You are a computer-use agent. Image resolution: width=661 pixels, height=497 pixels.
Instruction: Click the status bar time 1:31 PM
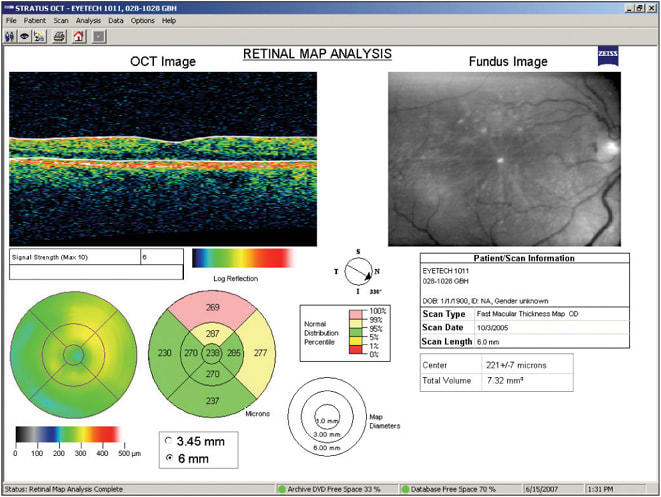click(600, 489)
